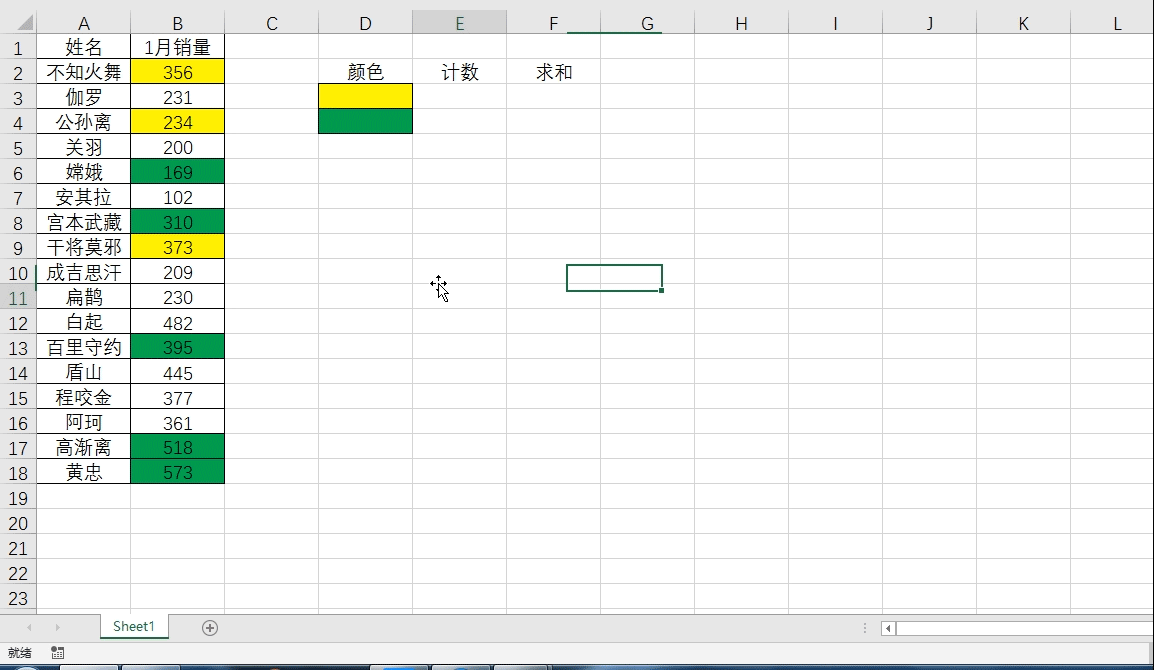This screenshot has height=670, width=1154.
Task: Select green cell with value 573
Action: coord(177,473)
